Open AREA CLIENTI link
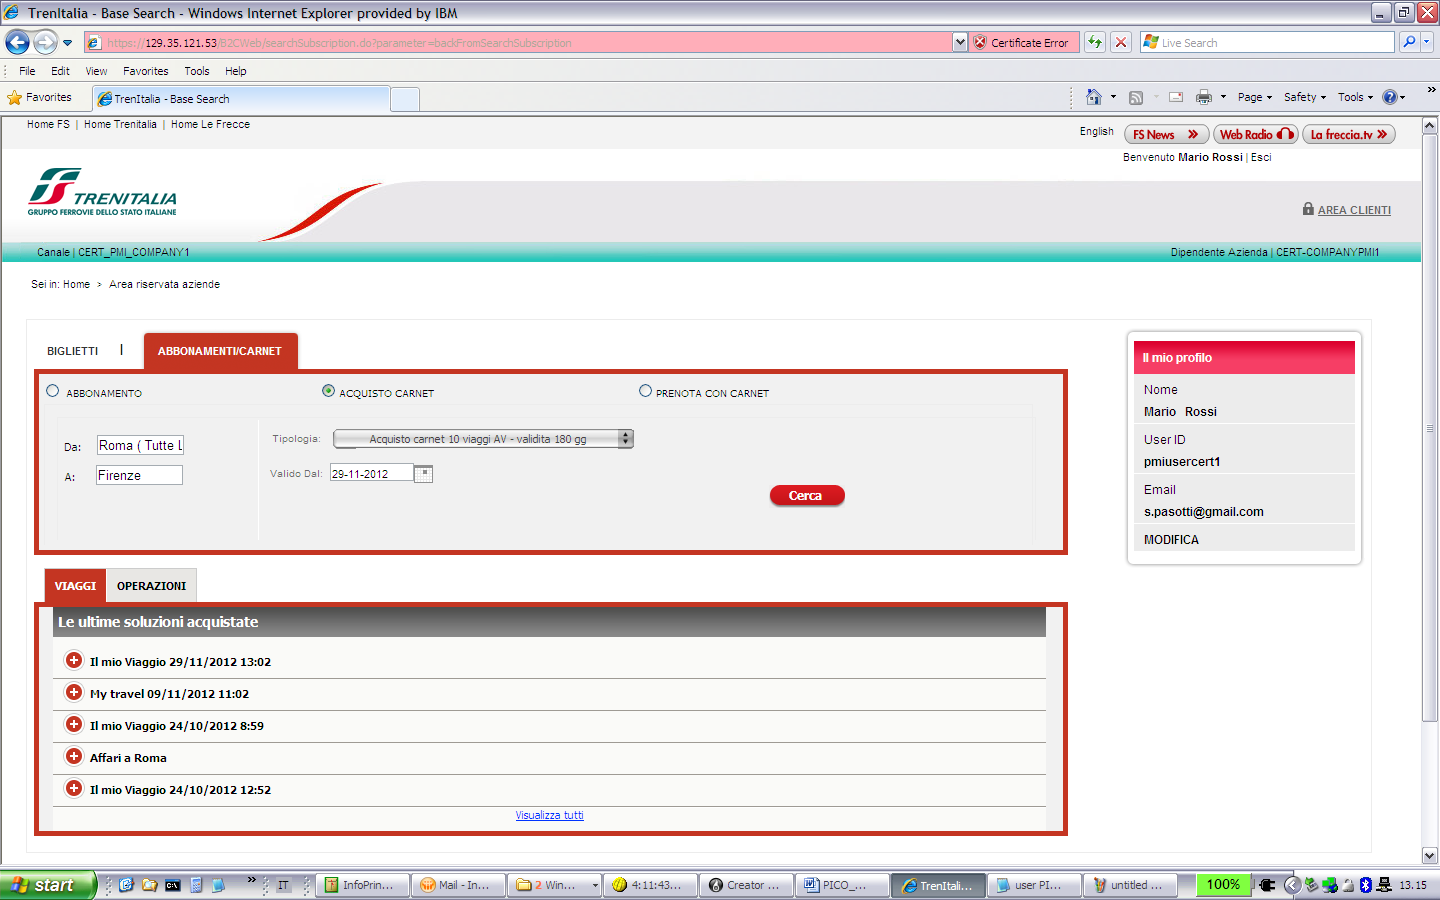Viewport: 1440px width, 900px height. (x=1354, y=210)
